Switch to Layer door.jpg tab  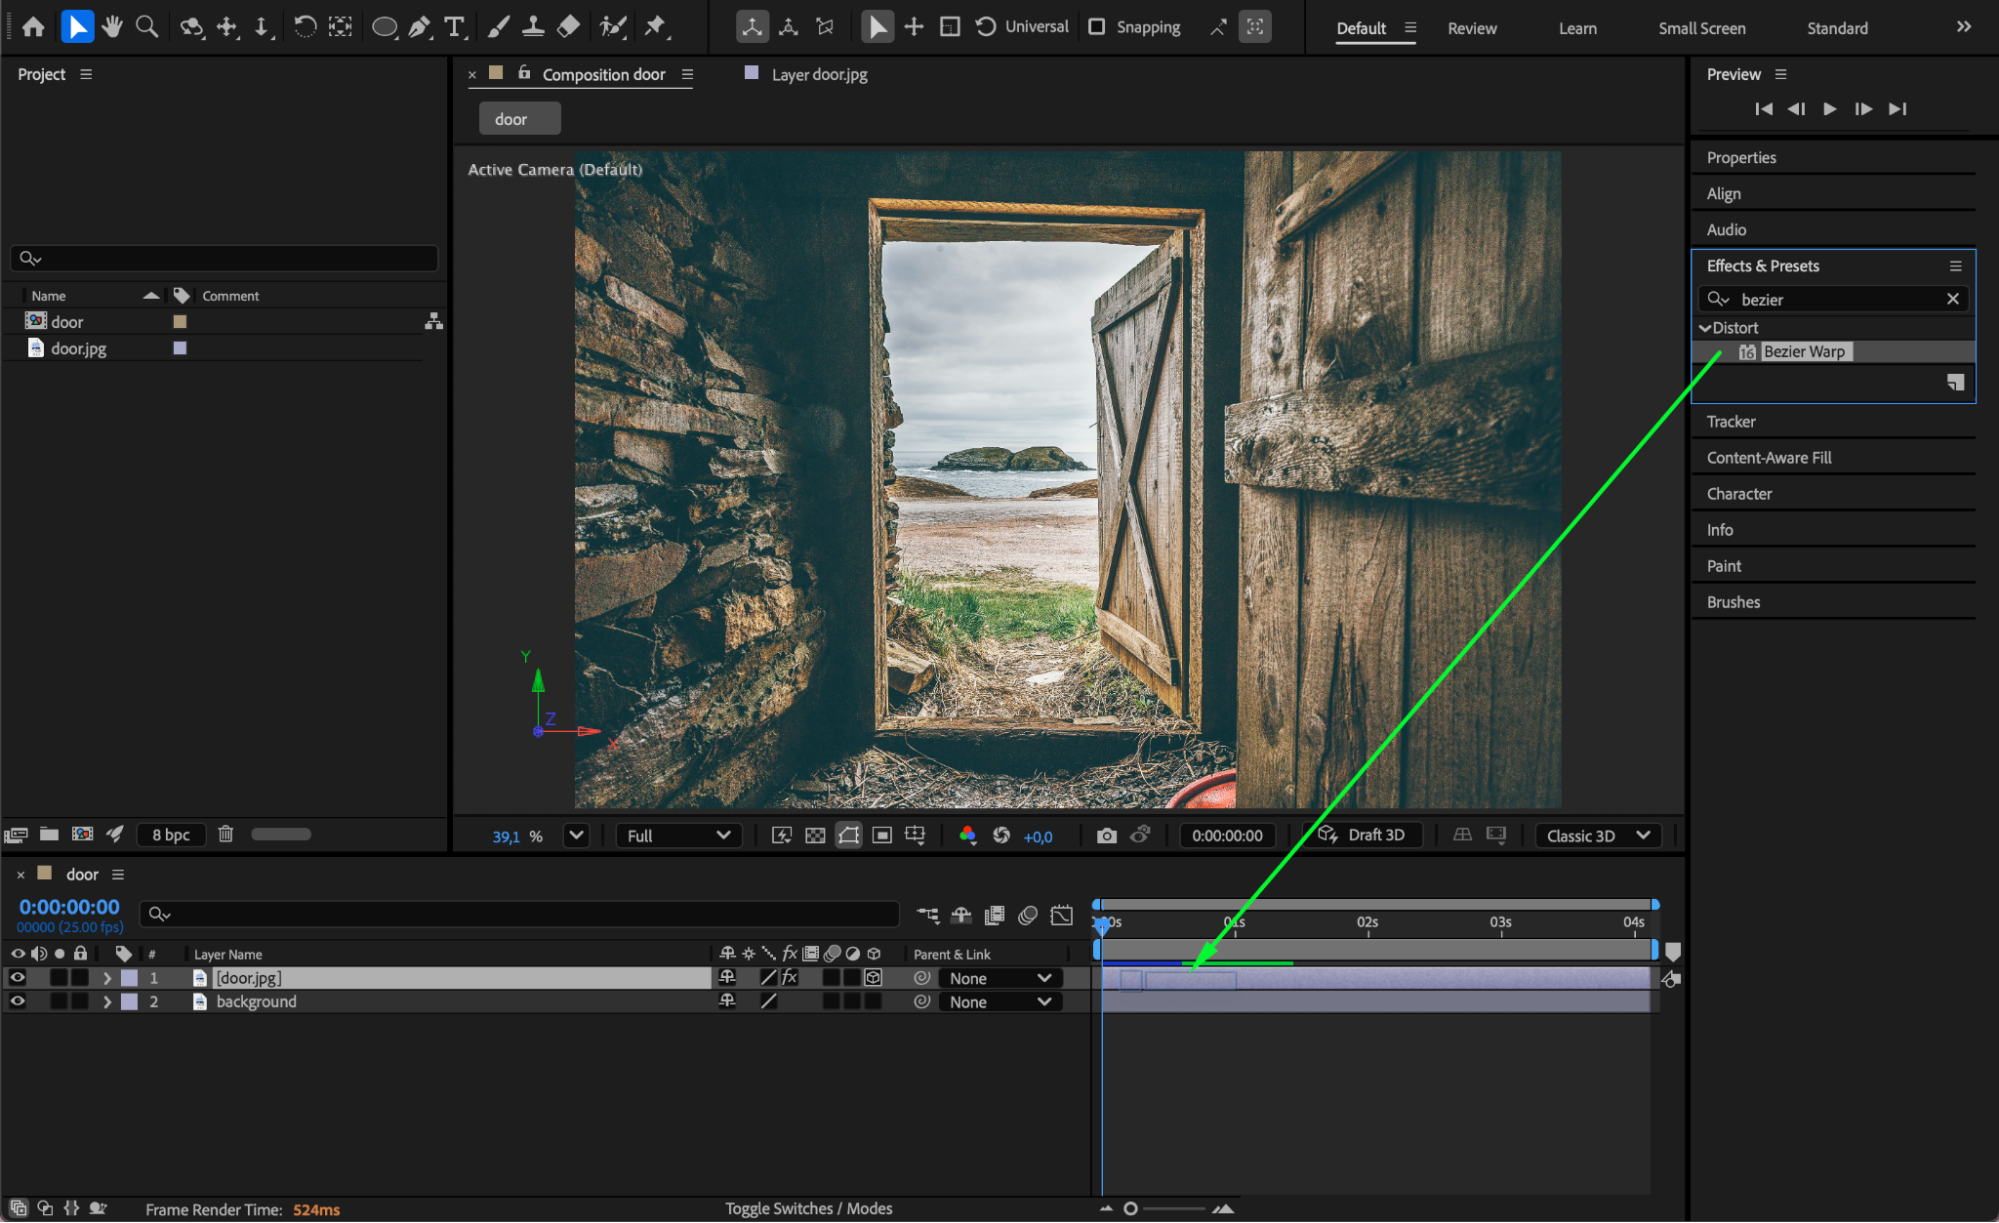tap(818, 74)
